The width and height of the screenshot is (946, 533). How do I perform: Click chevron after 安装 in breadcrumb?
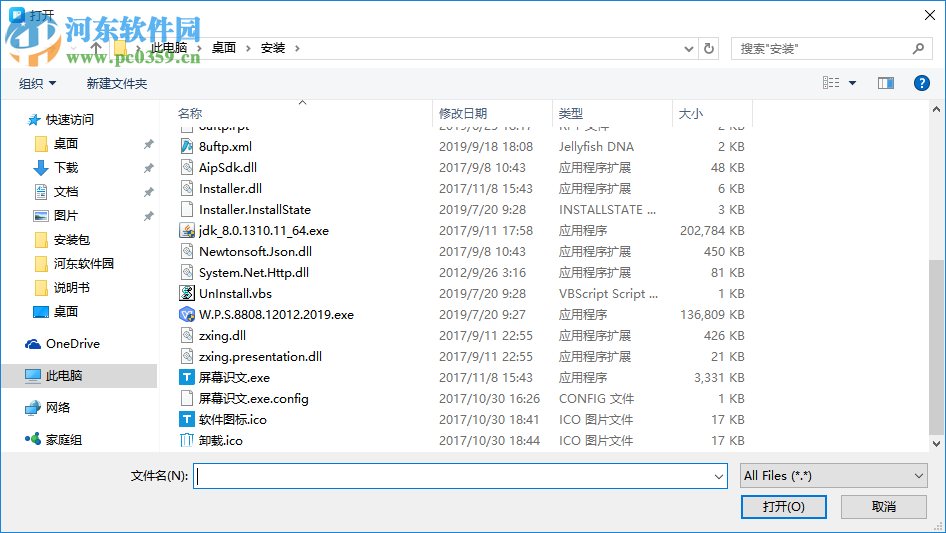[x=297, y=48]
